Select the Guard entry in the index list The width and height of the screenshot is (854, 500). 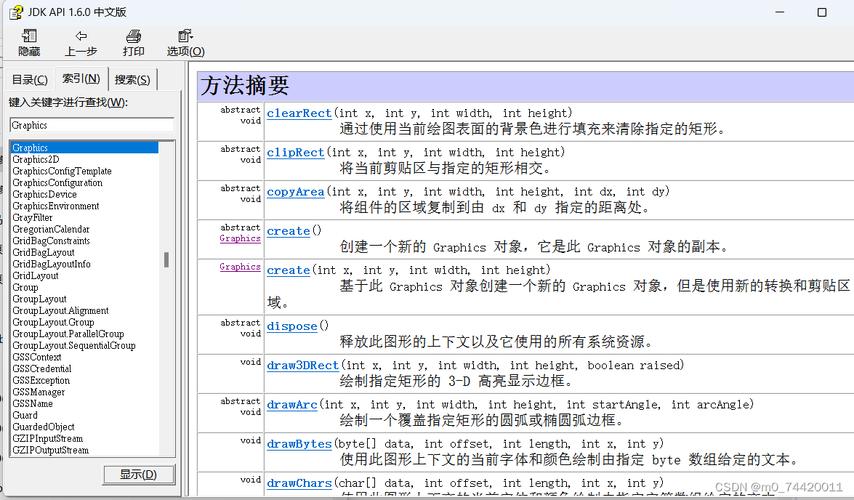click(25, 415)
